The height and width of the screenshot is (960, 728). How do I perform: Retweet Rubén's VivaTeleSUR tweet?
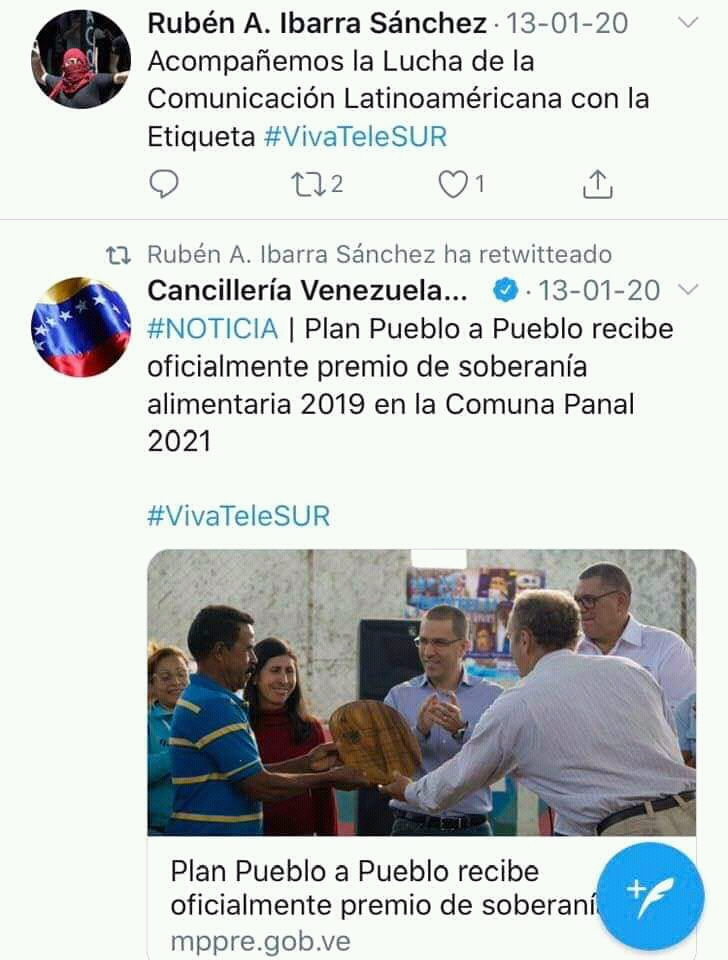307,184
